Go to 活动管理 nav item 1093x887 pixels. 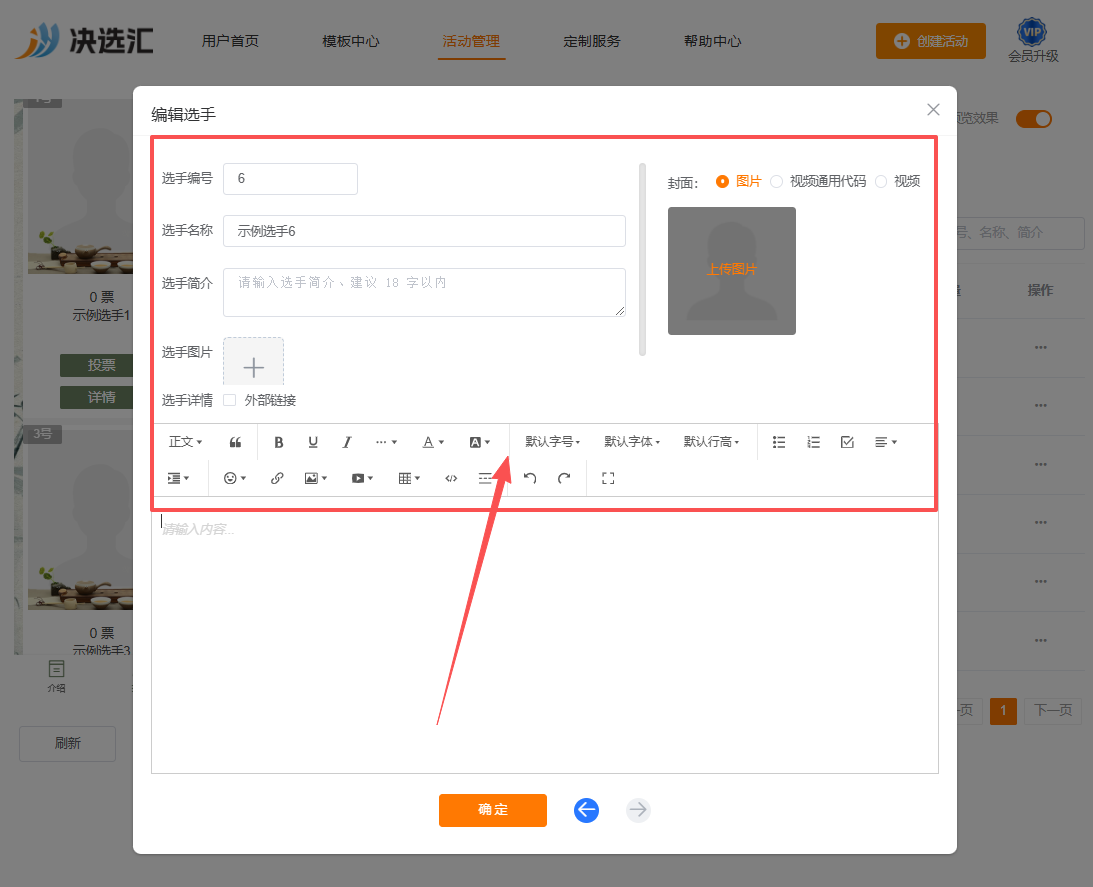471,41
